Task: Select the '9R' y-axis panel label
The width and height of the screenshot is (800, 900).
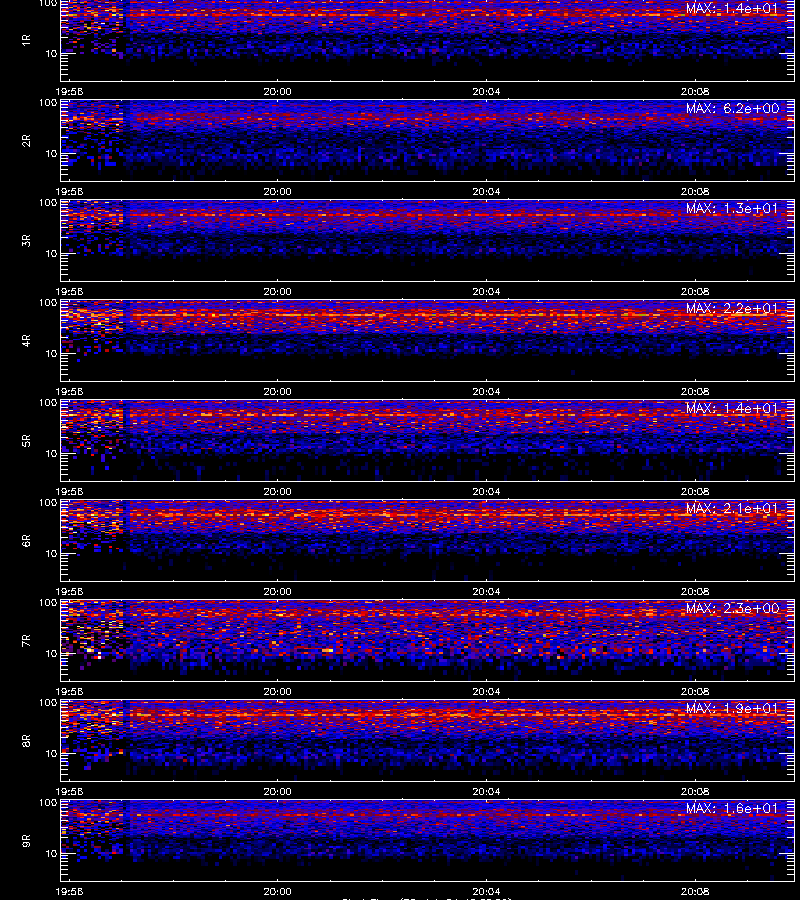Action: click(26, 840)
